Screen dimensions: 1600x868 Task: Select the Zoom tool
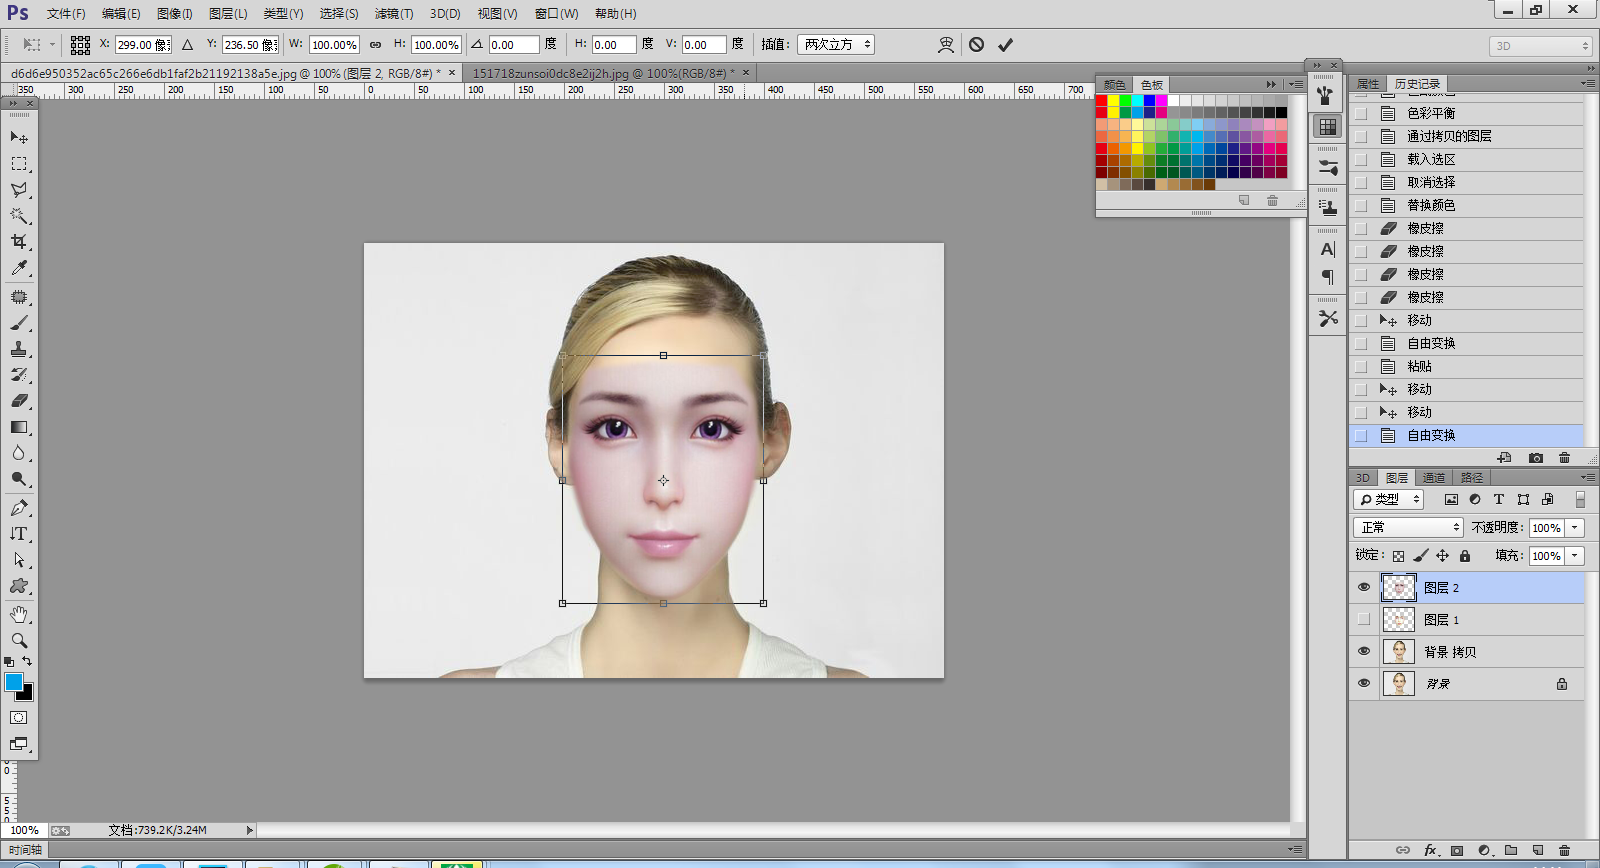pyautogui.click(x=18, y=640)
